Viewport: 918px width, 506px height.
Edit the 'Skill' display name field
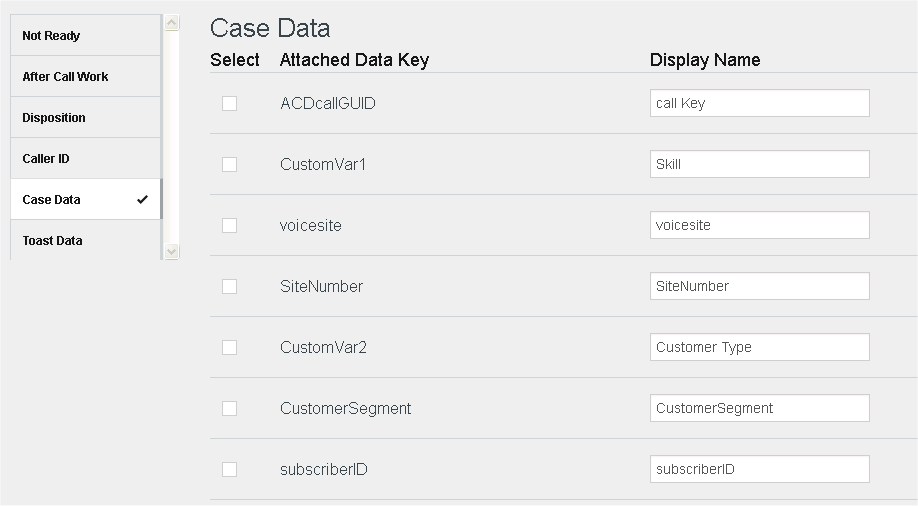click(x=759, y=164)
